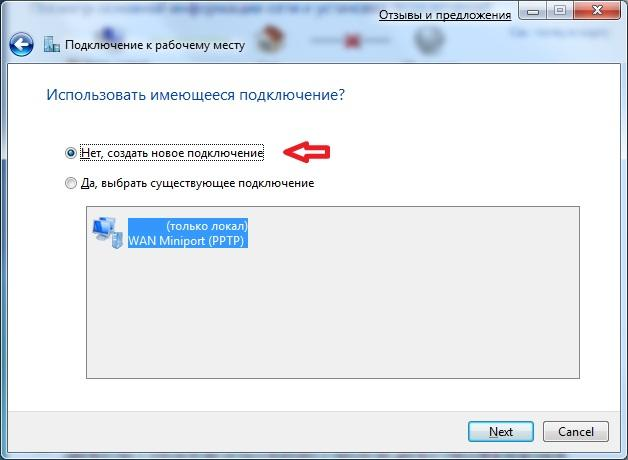
Task: Click the title text Подключение к рабочему месту
Action: click(155, 45)
